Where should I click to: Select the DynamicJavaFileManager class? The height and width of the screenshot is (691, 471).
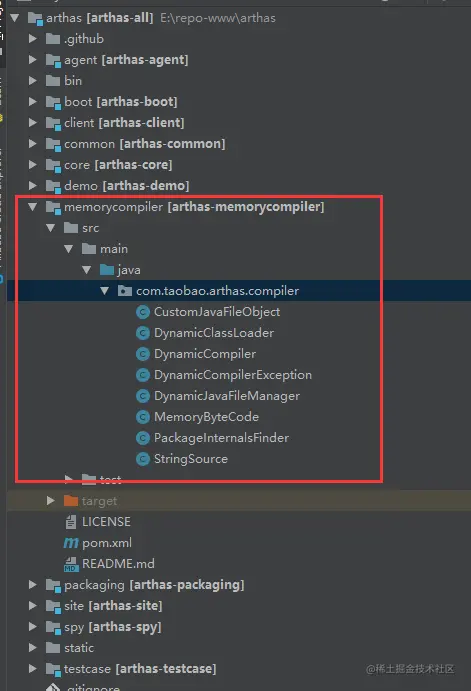coord(227,396)
